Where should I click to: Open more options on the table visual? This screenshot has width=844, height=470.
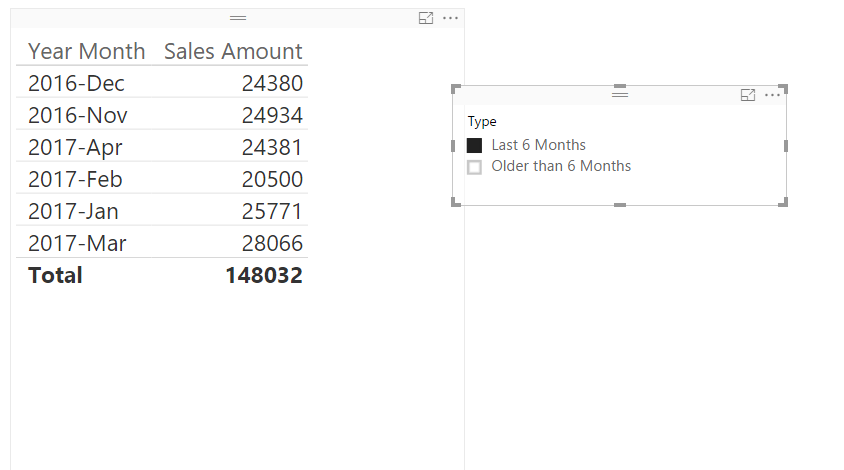[x=451, y=18]
